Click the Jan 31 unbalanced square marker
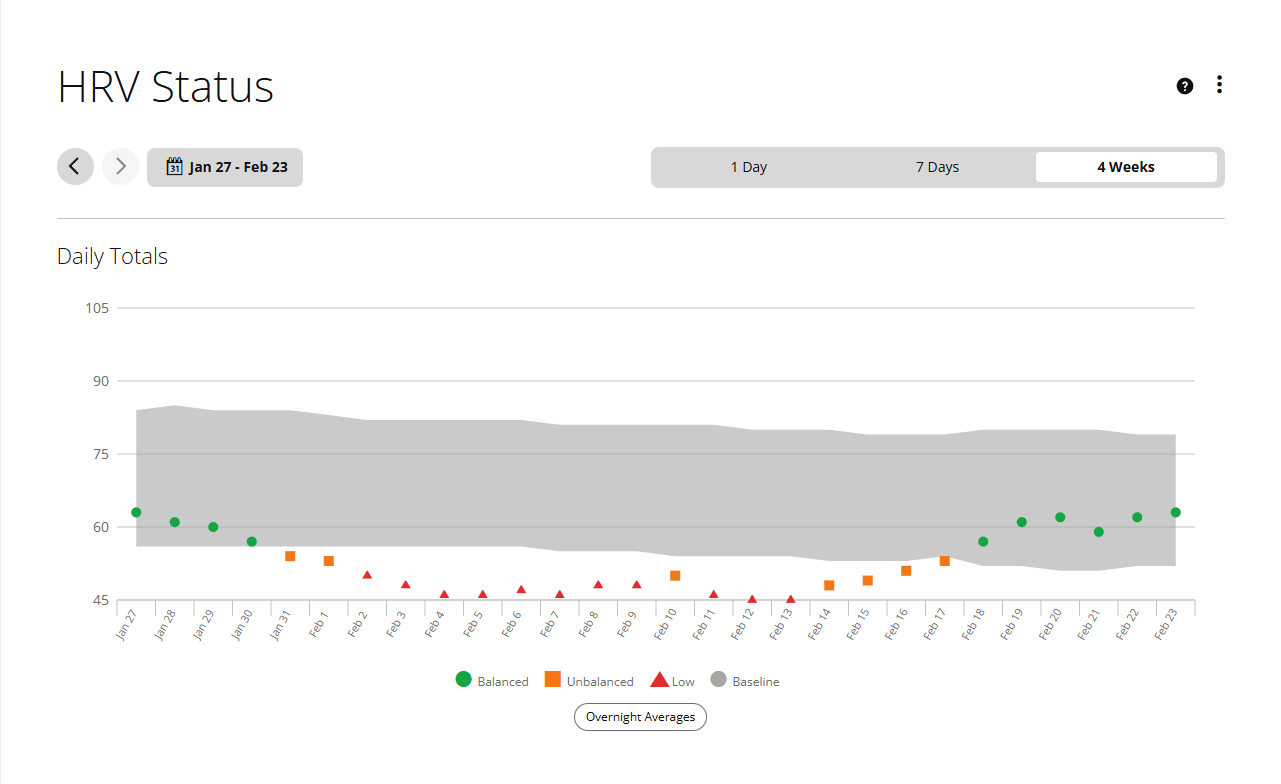 click(x=290, y=556)
